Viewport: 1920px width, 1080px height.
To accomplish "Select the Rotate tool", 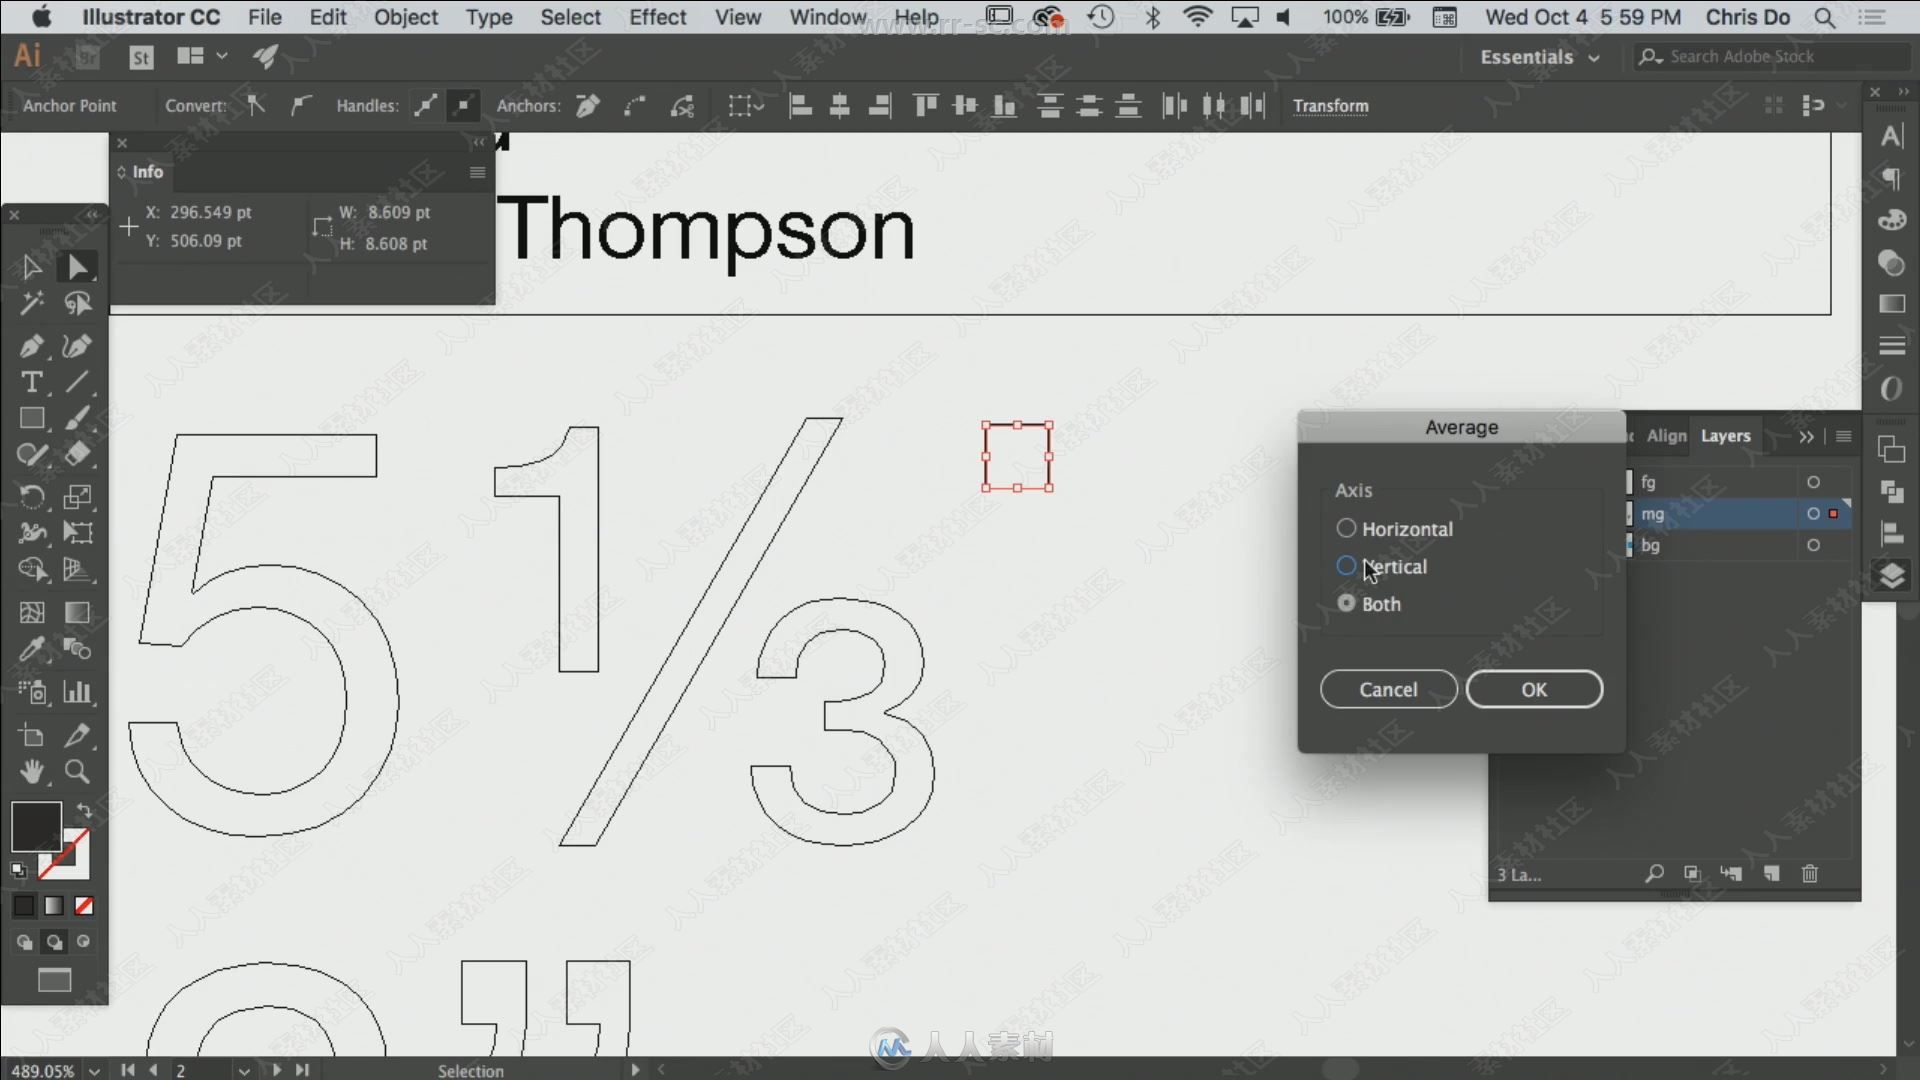I will click(32, 492).
